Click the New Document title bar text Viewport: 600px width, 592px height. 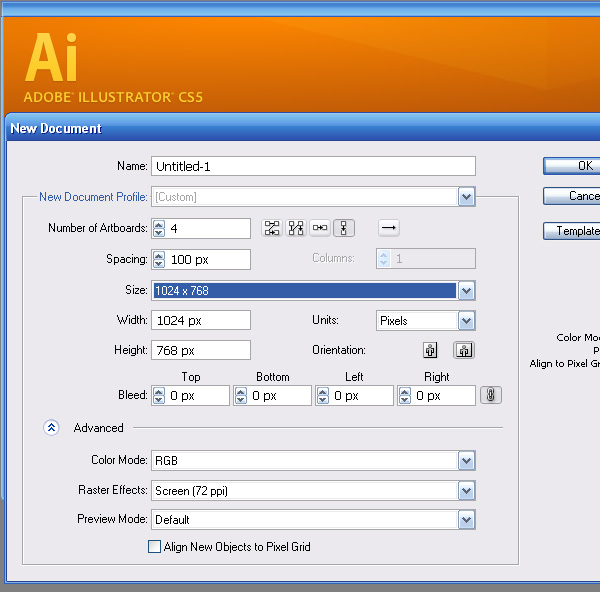click(x=56, y=128)
